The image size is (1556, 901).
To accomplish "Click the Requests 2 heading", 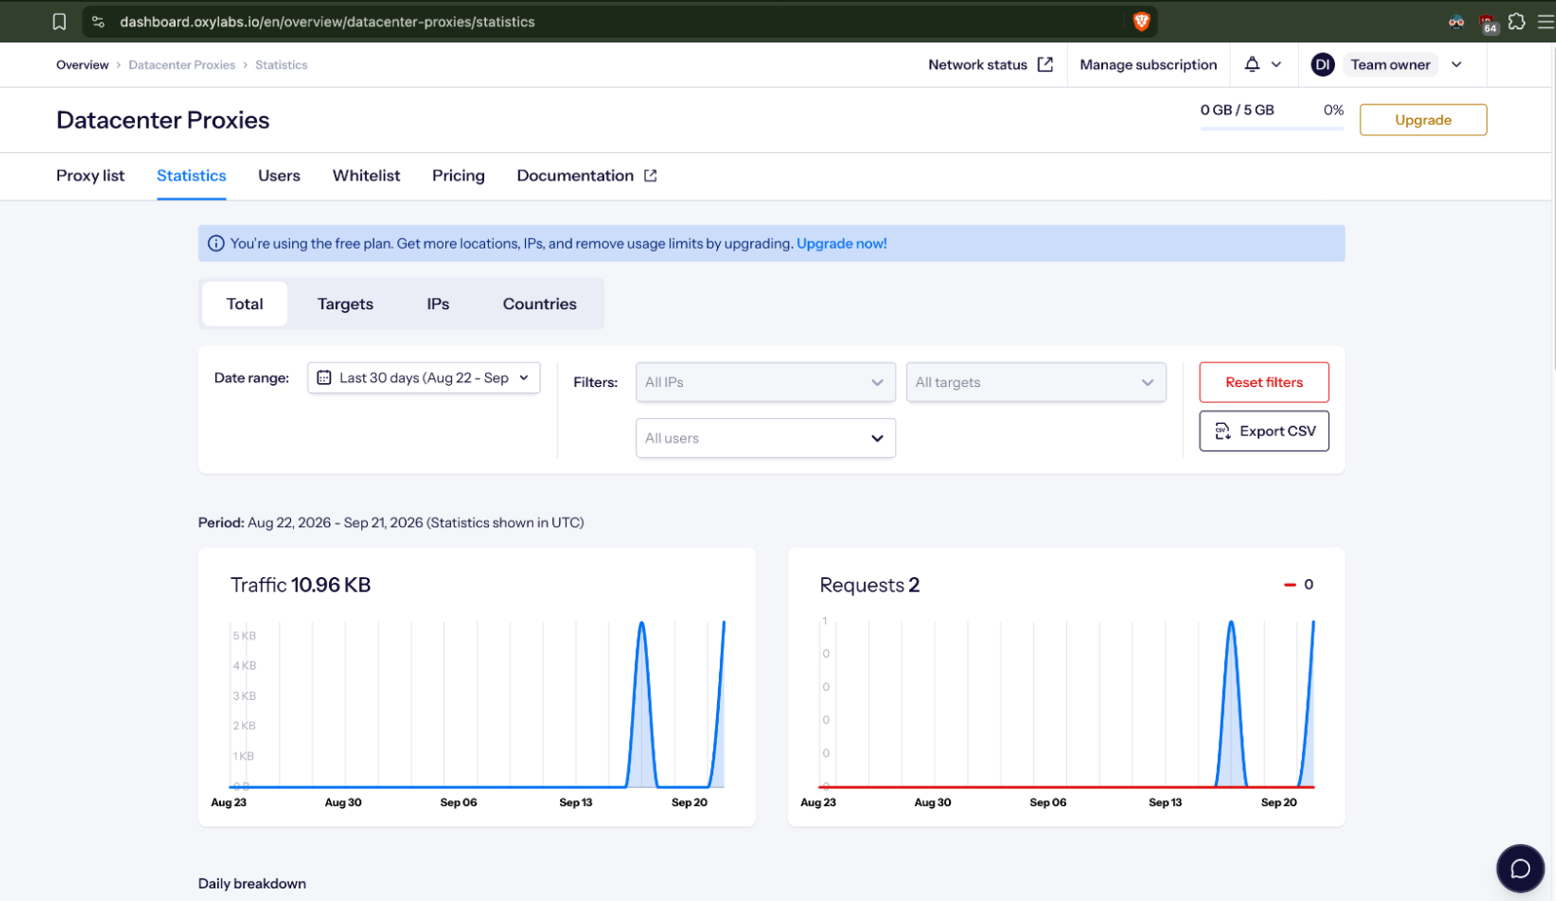I will (869, 585).
